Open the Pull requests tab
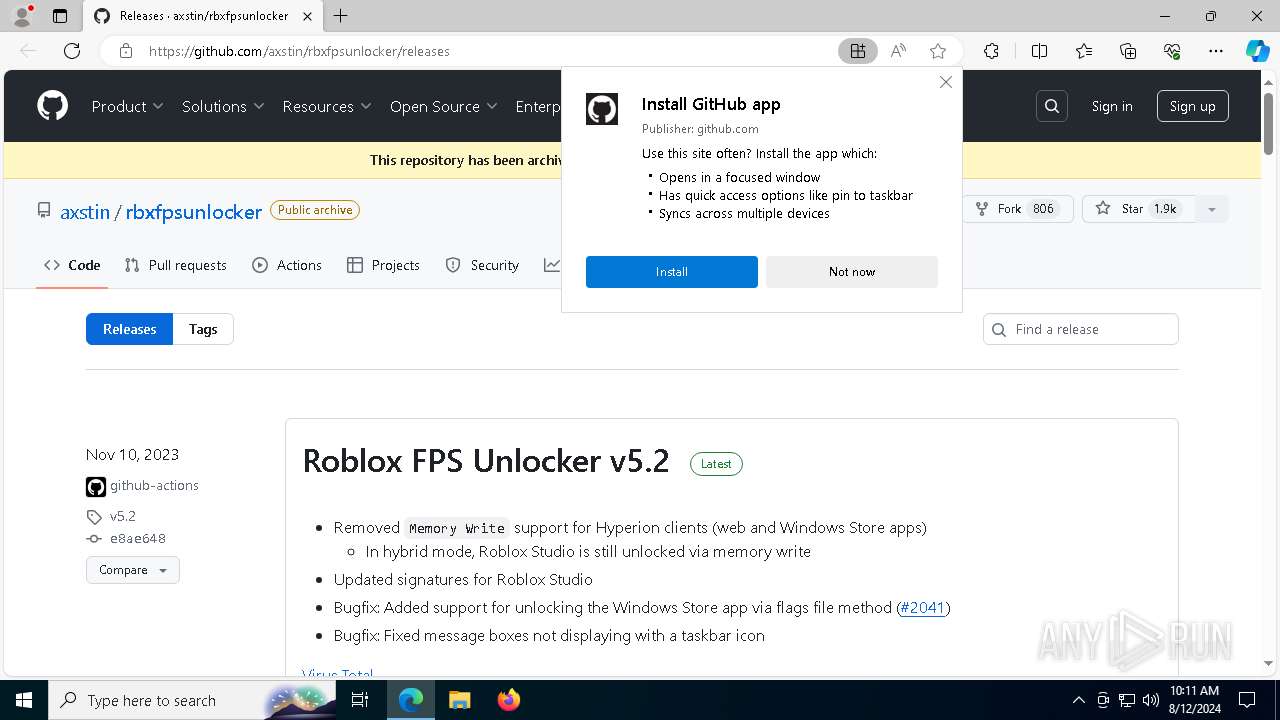Viewport: 1280px width, 720px height. point(176,265)
